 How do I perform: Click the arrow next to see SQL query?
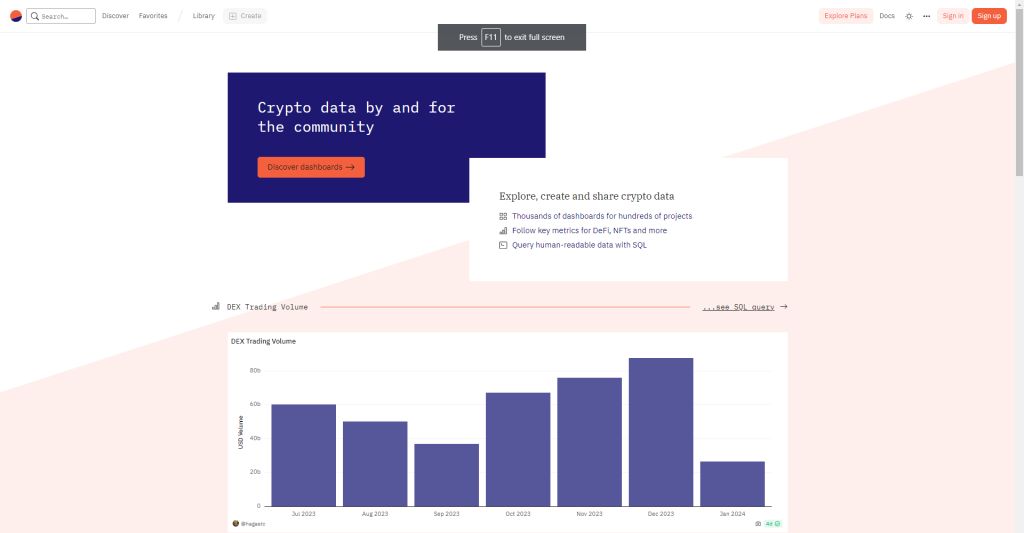(784, 307)
